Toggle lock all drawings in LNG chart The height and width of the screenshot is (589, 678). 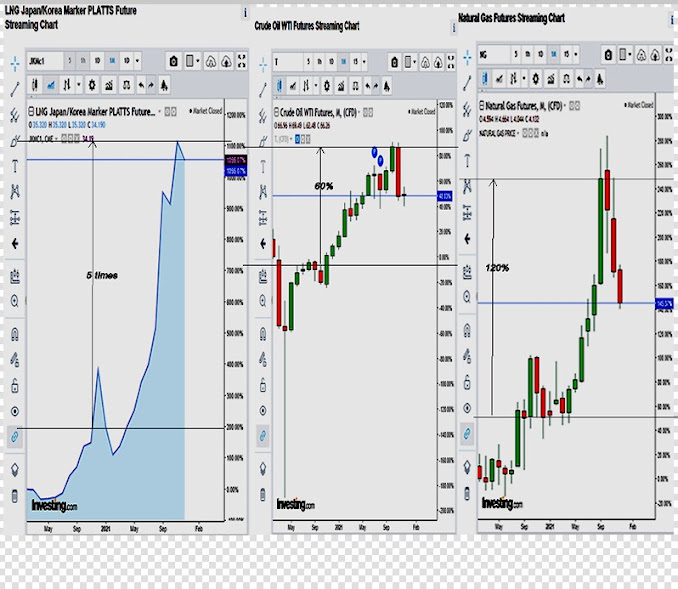pyautogui.click(x=15, y=385)
